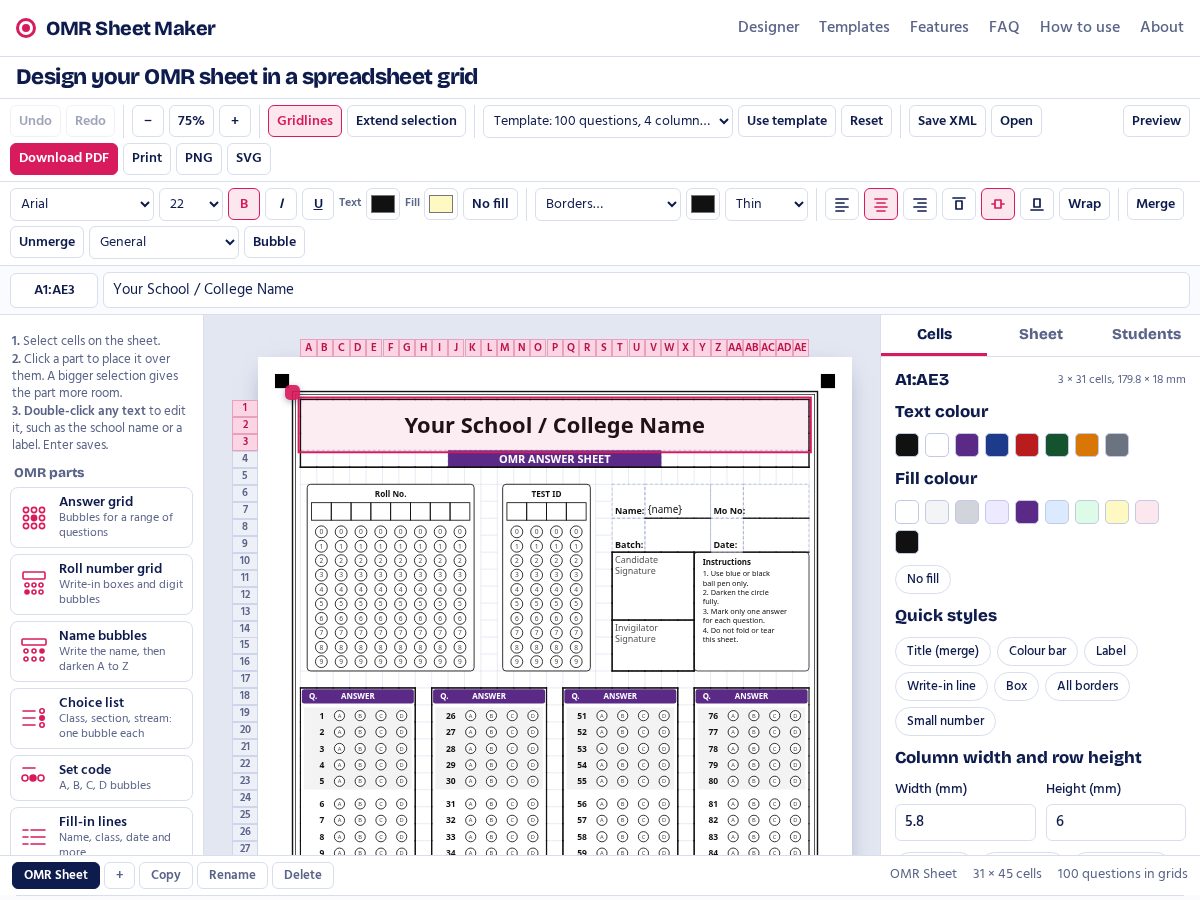Click the Export SVG button
The image size is (1200, 900).
tap(249, 158)
